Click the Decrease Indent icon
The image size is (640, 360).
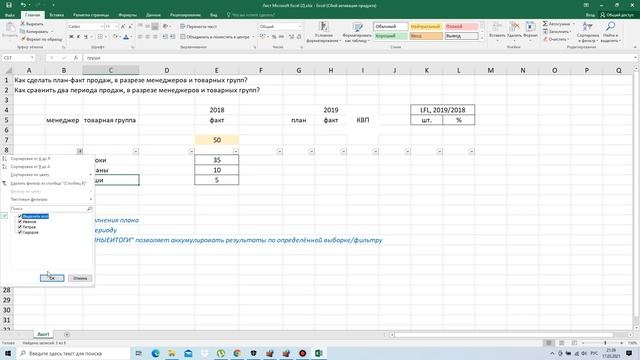(165, 37)
